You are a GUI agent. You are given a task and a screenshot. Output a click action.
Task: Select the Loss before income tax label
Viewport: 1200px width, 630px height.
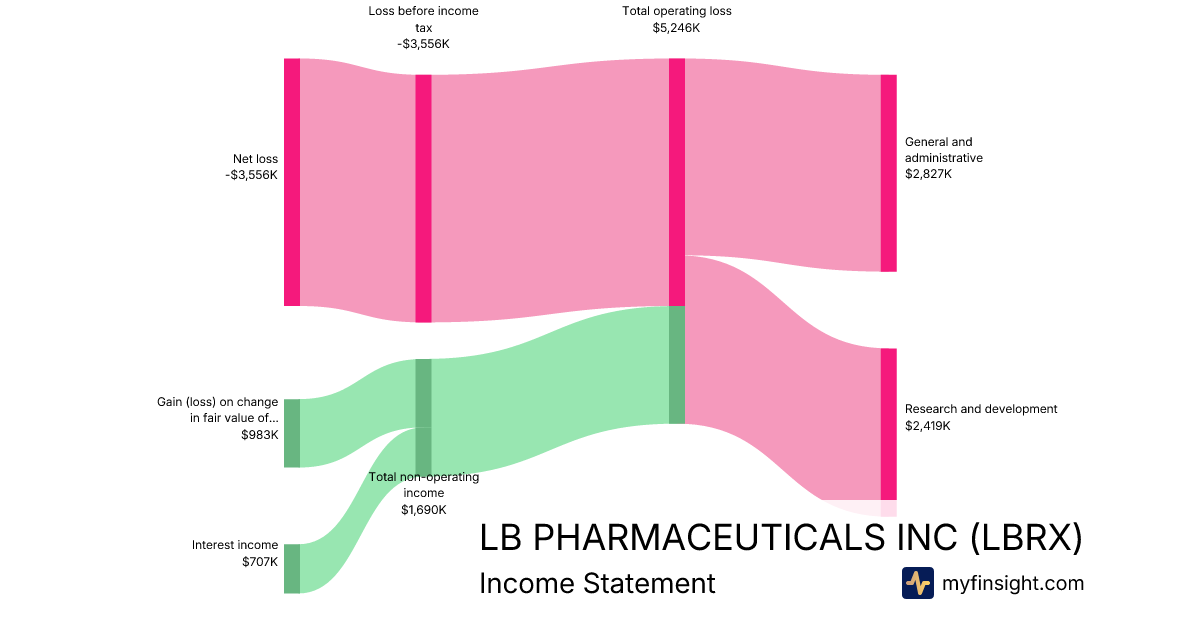coord(423,27)
